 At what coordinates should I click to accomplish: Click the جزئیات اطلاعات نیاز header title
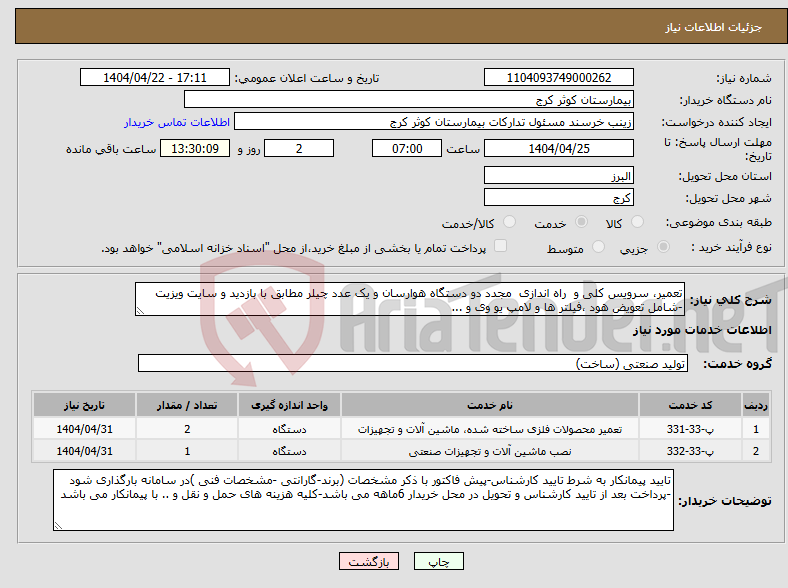pyautogui.click(x=713, y=27)
